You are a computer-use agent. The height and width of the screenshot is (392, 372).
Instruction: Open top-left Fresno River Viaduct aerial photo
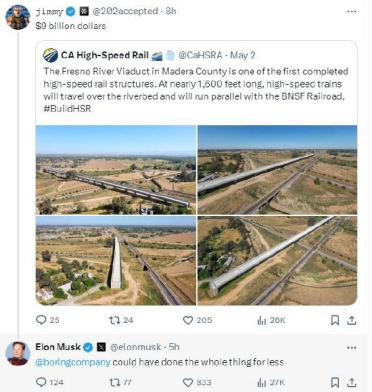pos(116,170)
